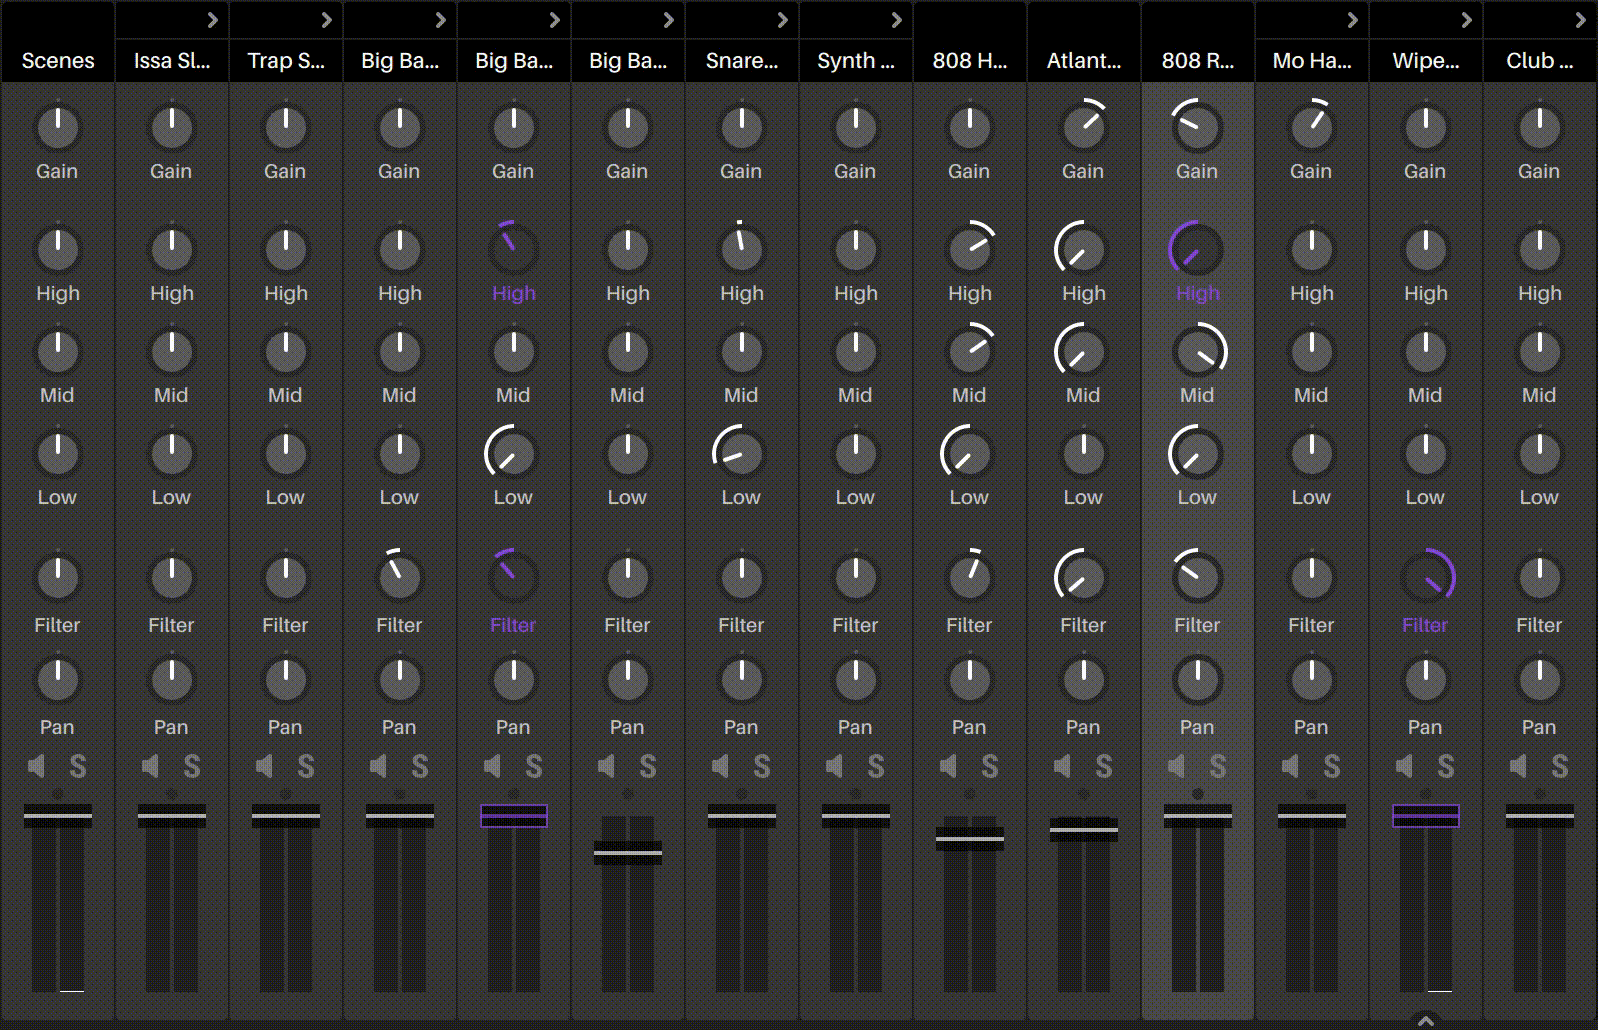This screenshot has width=1598, height=1030.
Task: Expand the Snare... channel chevron
Action: pos(782,20)
